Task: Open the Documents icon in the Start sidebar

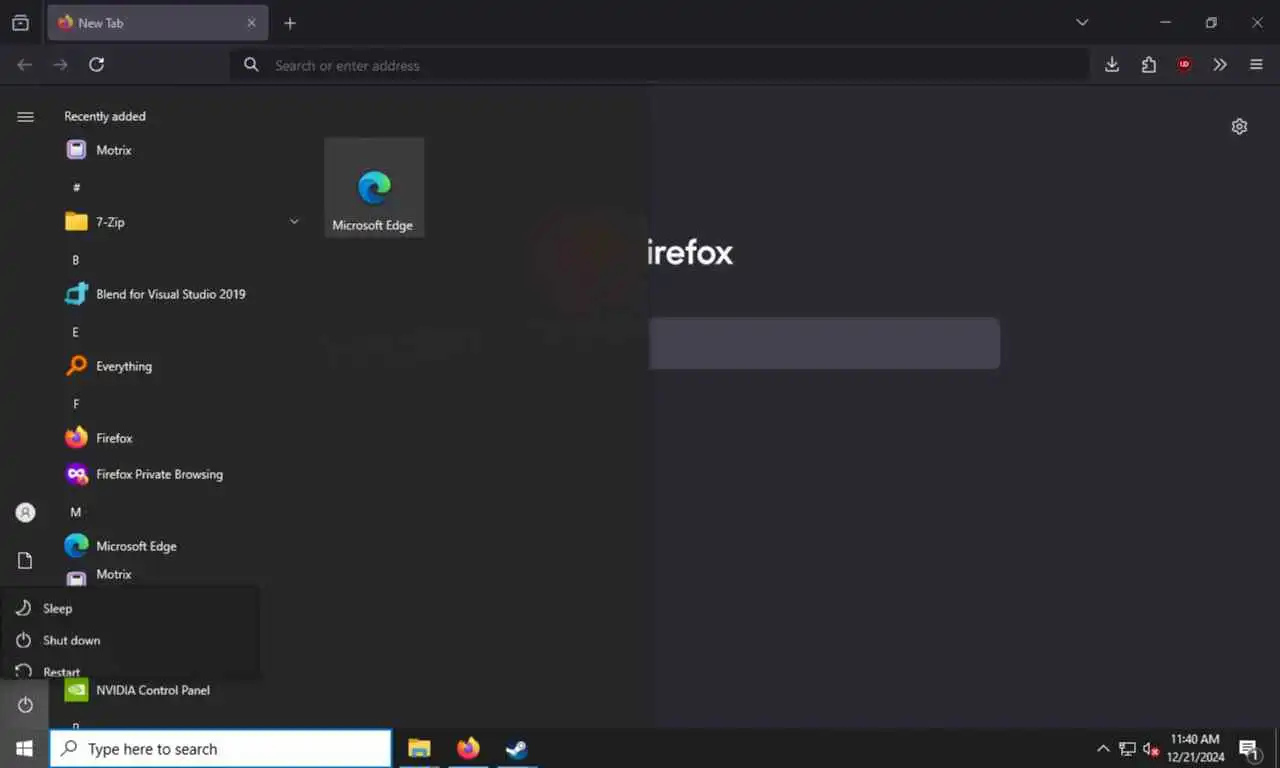Action: pos(25,560)
